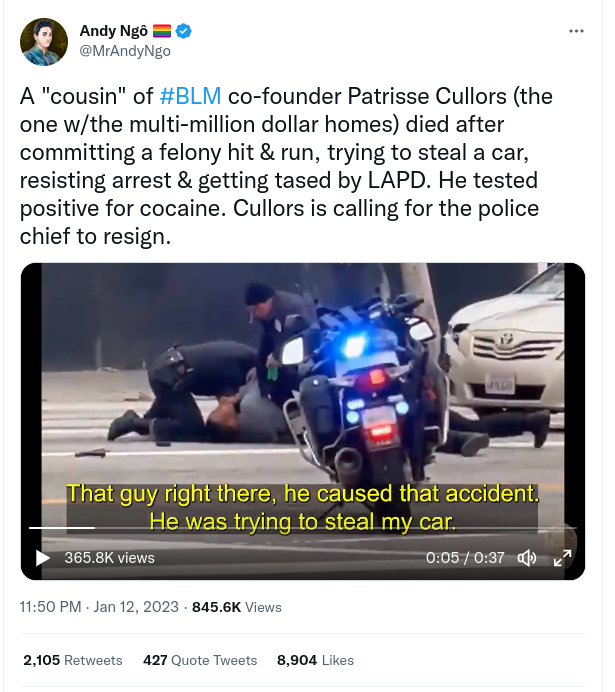View the 427 Quote Tweets list

point(200,660)
